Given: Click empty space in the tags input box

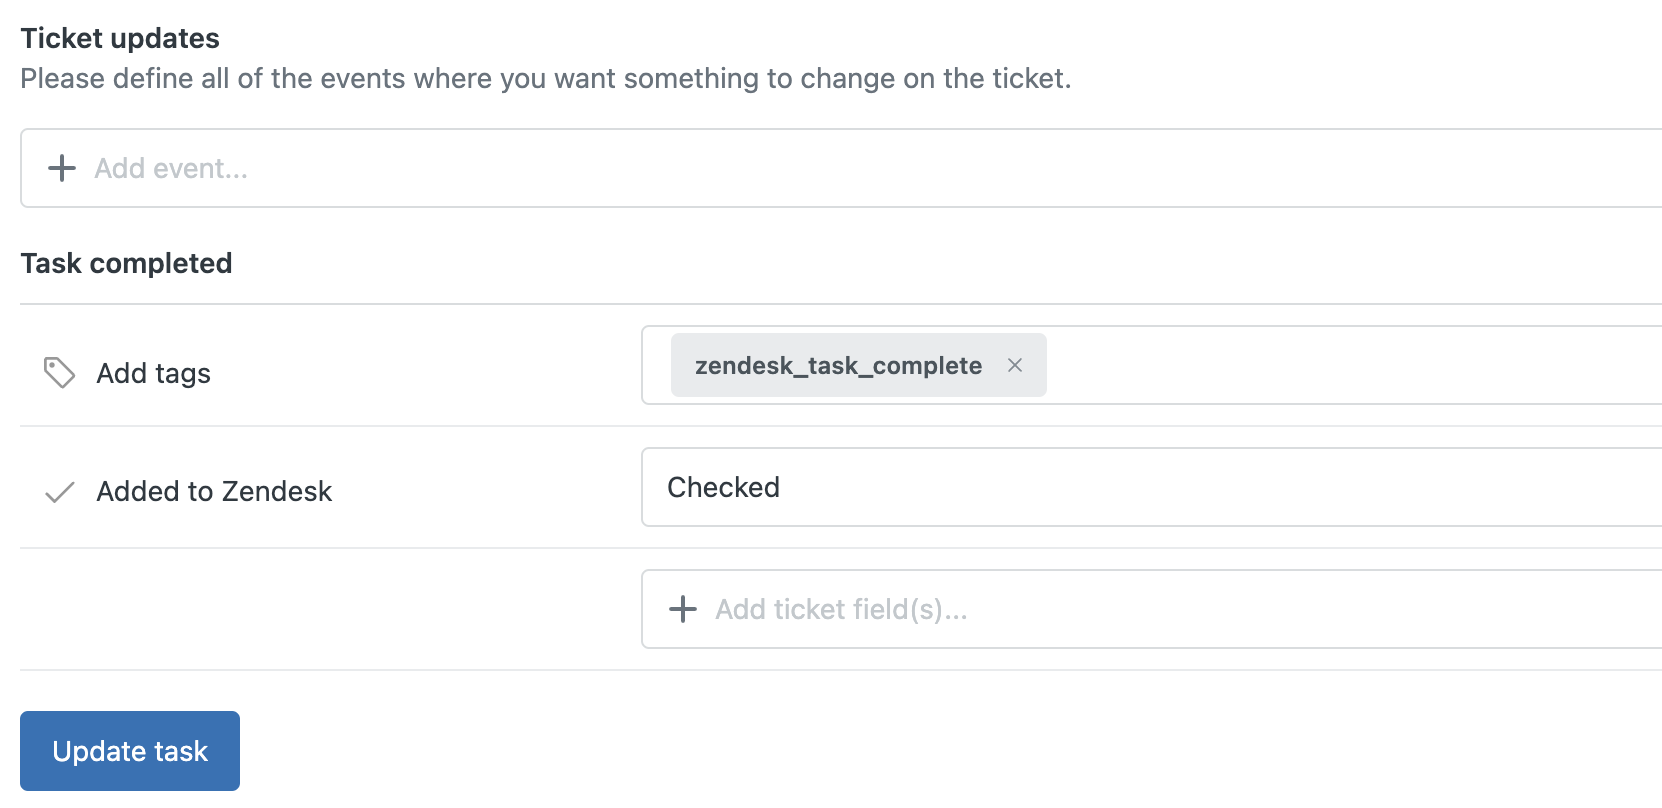Looking at the screenshot, I should coord(1350,365).
